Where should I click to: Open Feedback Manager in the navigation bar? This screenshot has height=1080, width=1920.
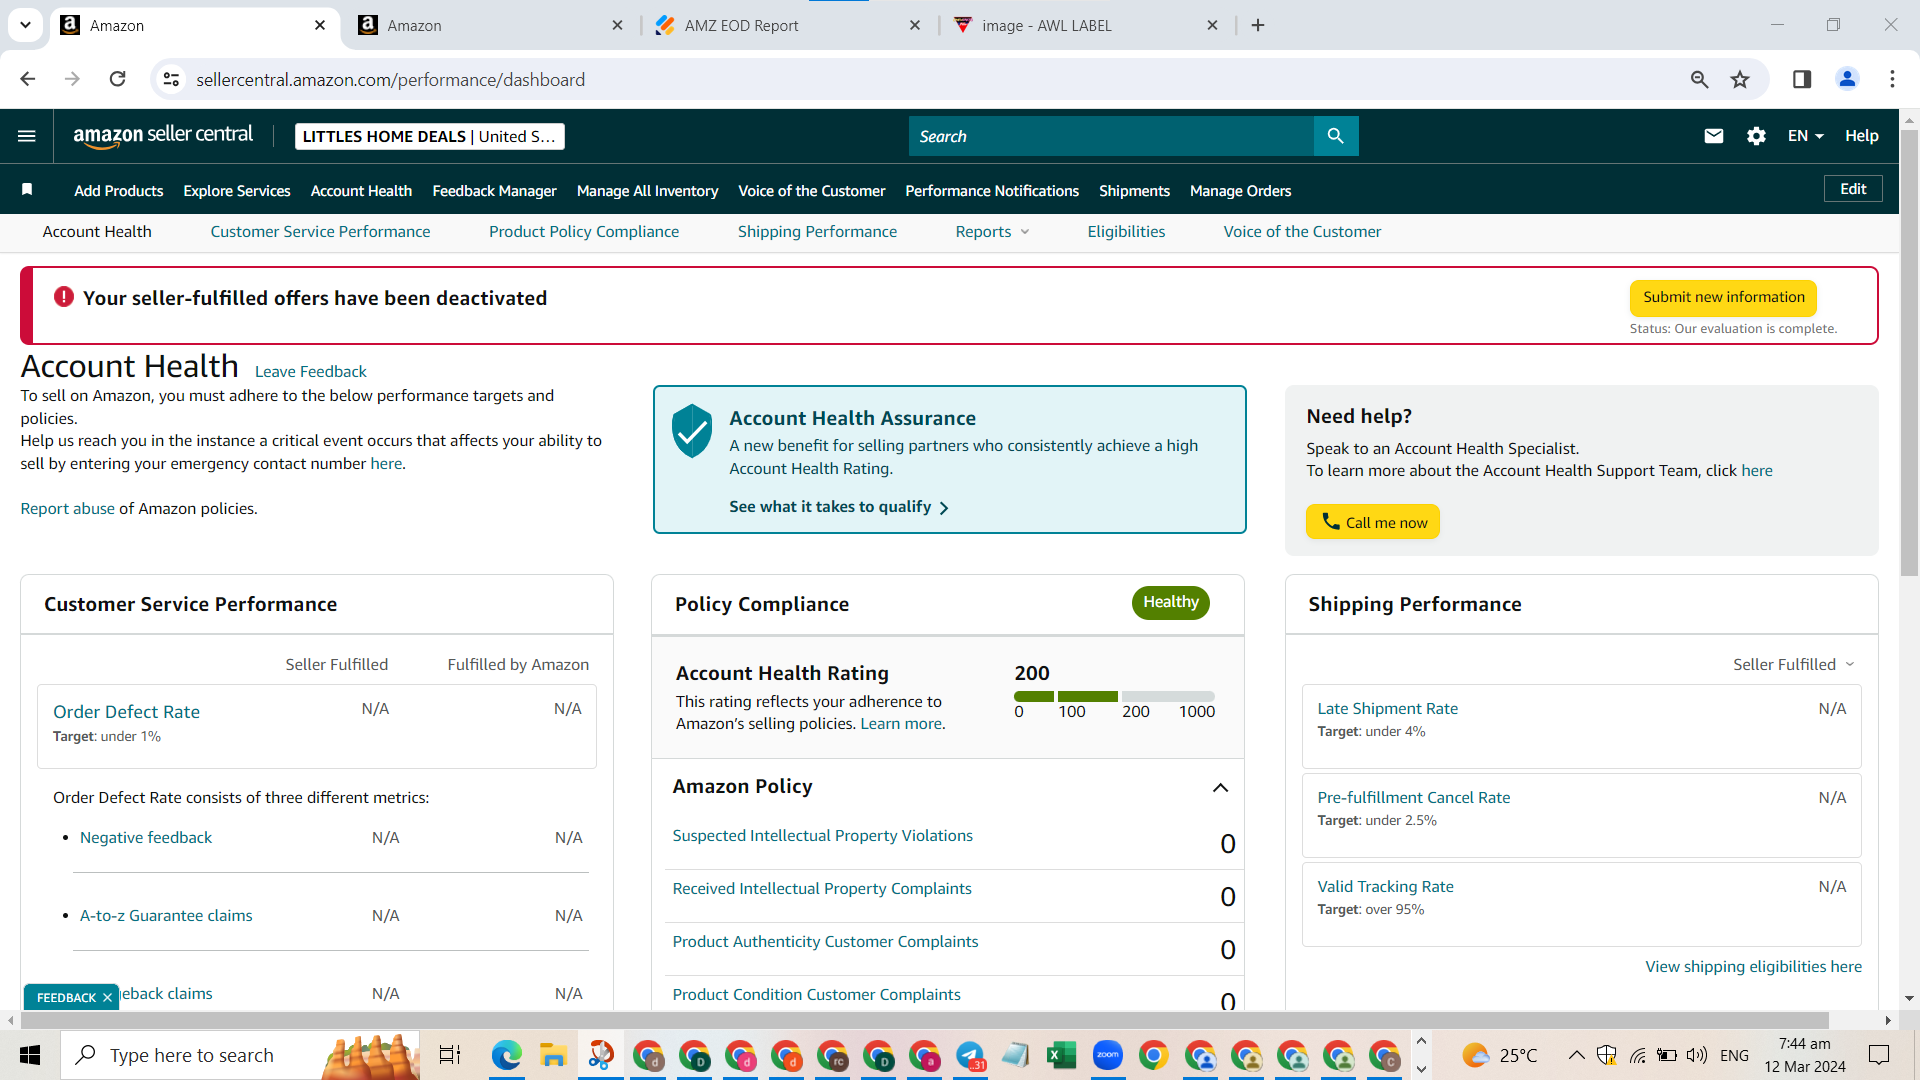coord(494,191)
